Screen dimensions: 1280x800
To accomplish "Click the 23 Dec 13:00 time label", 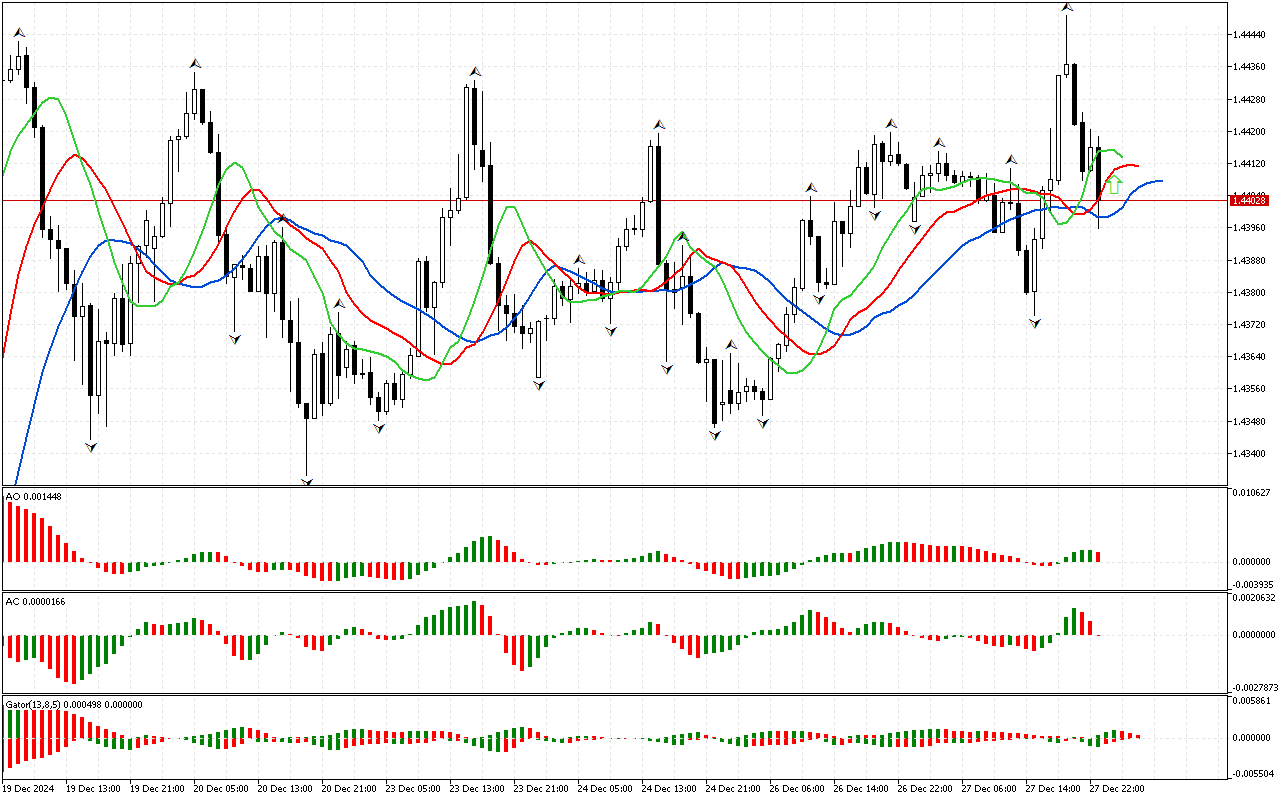I will click(x=477, y=789).
